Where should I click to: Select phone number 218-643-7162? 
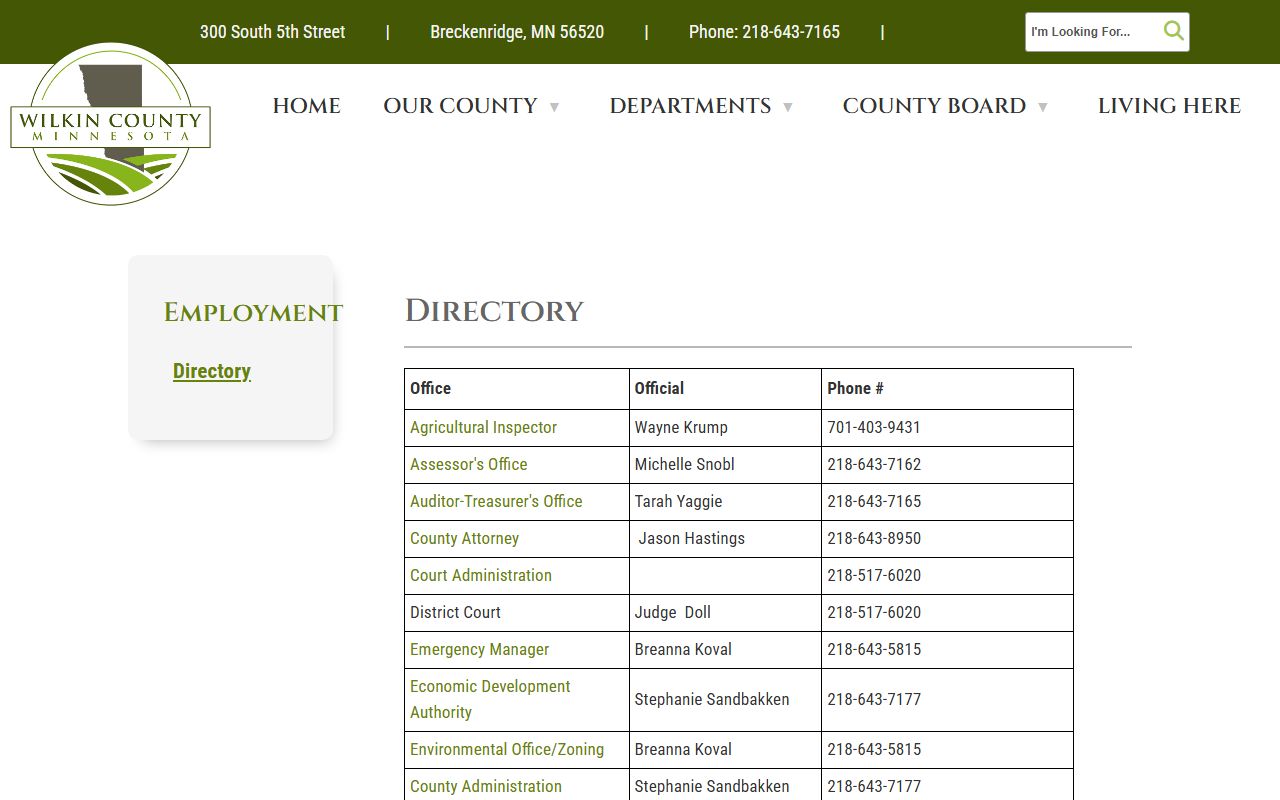[874, 464]
